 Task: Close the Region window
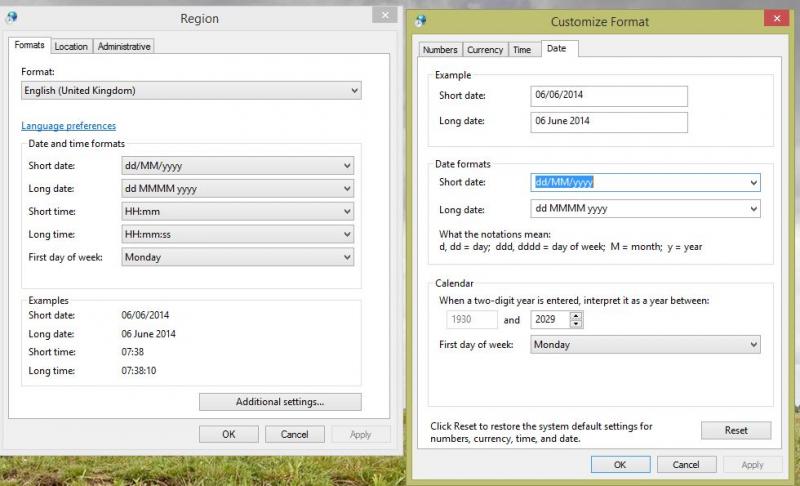[x=384, y=15]
